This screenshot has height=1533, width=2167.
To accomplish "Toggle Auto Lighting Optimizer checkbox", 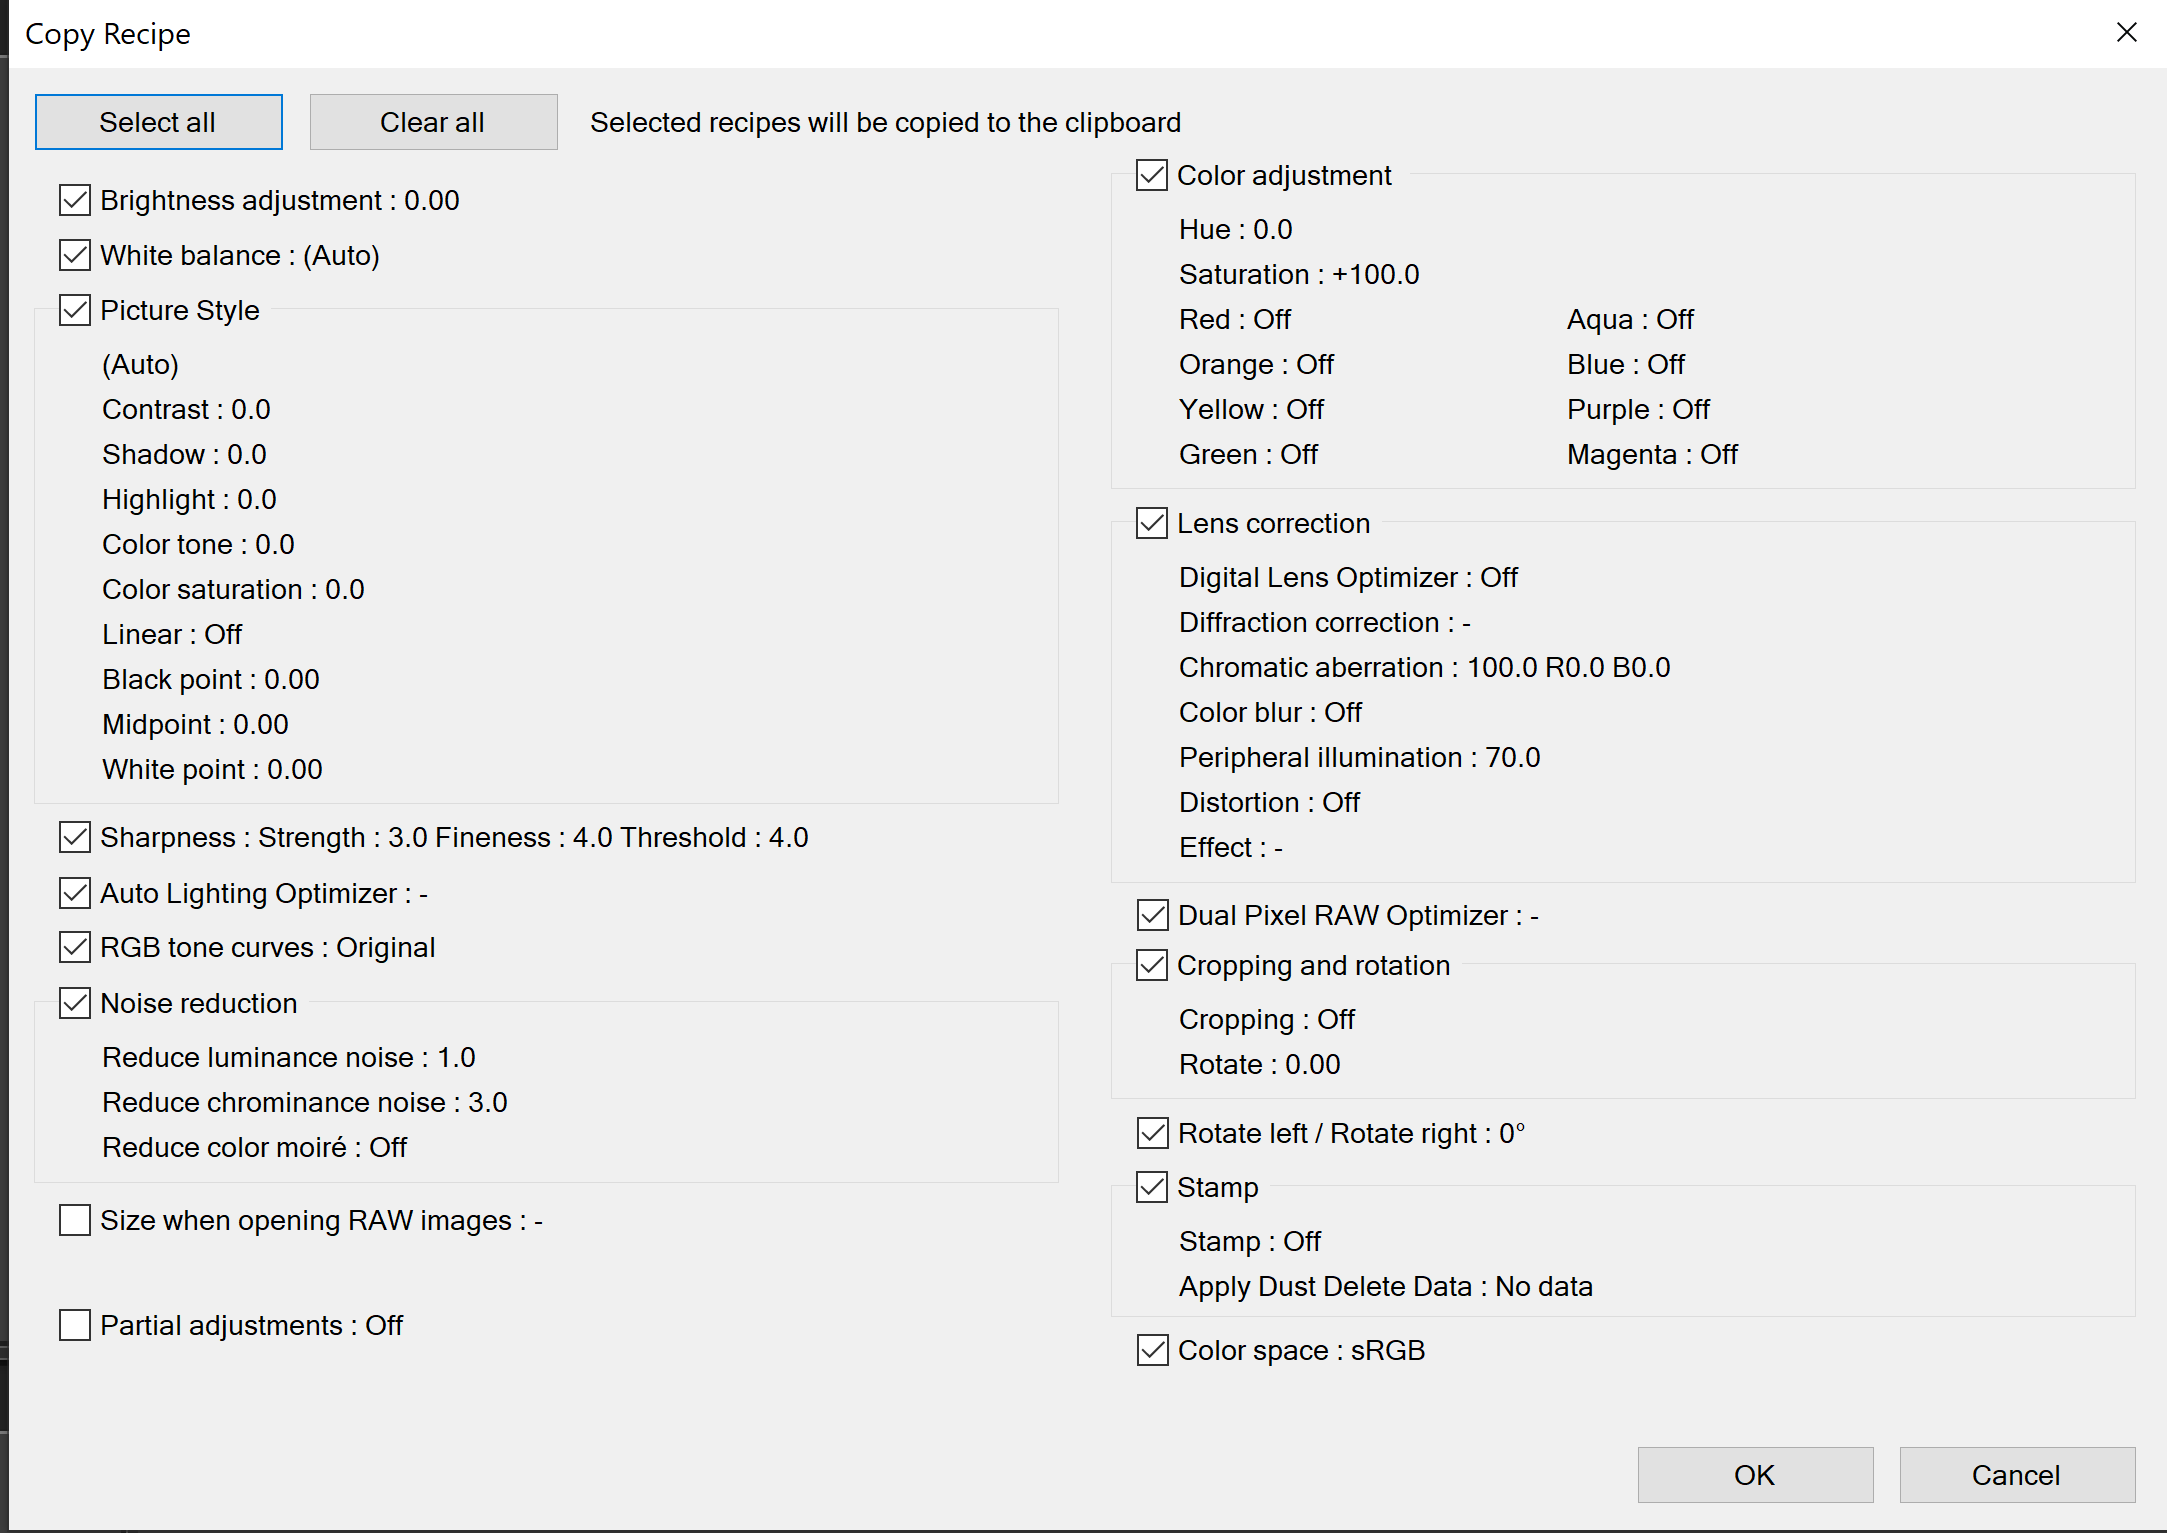I will [x=75, y=893].
